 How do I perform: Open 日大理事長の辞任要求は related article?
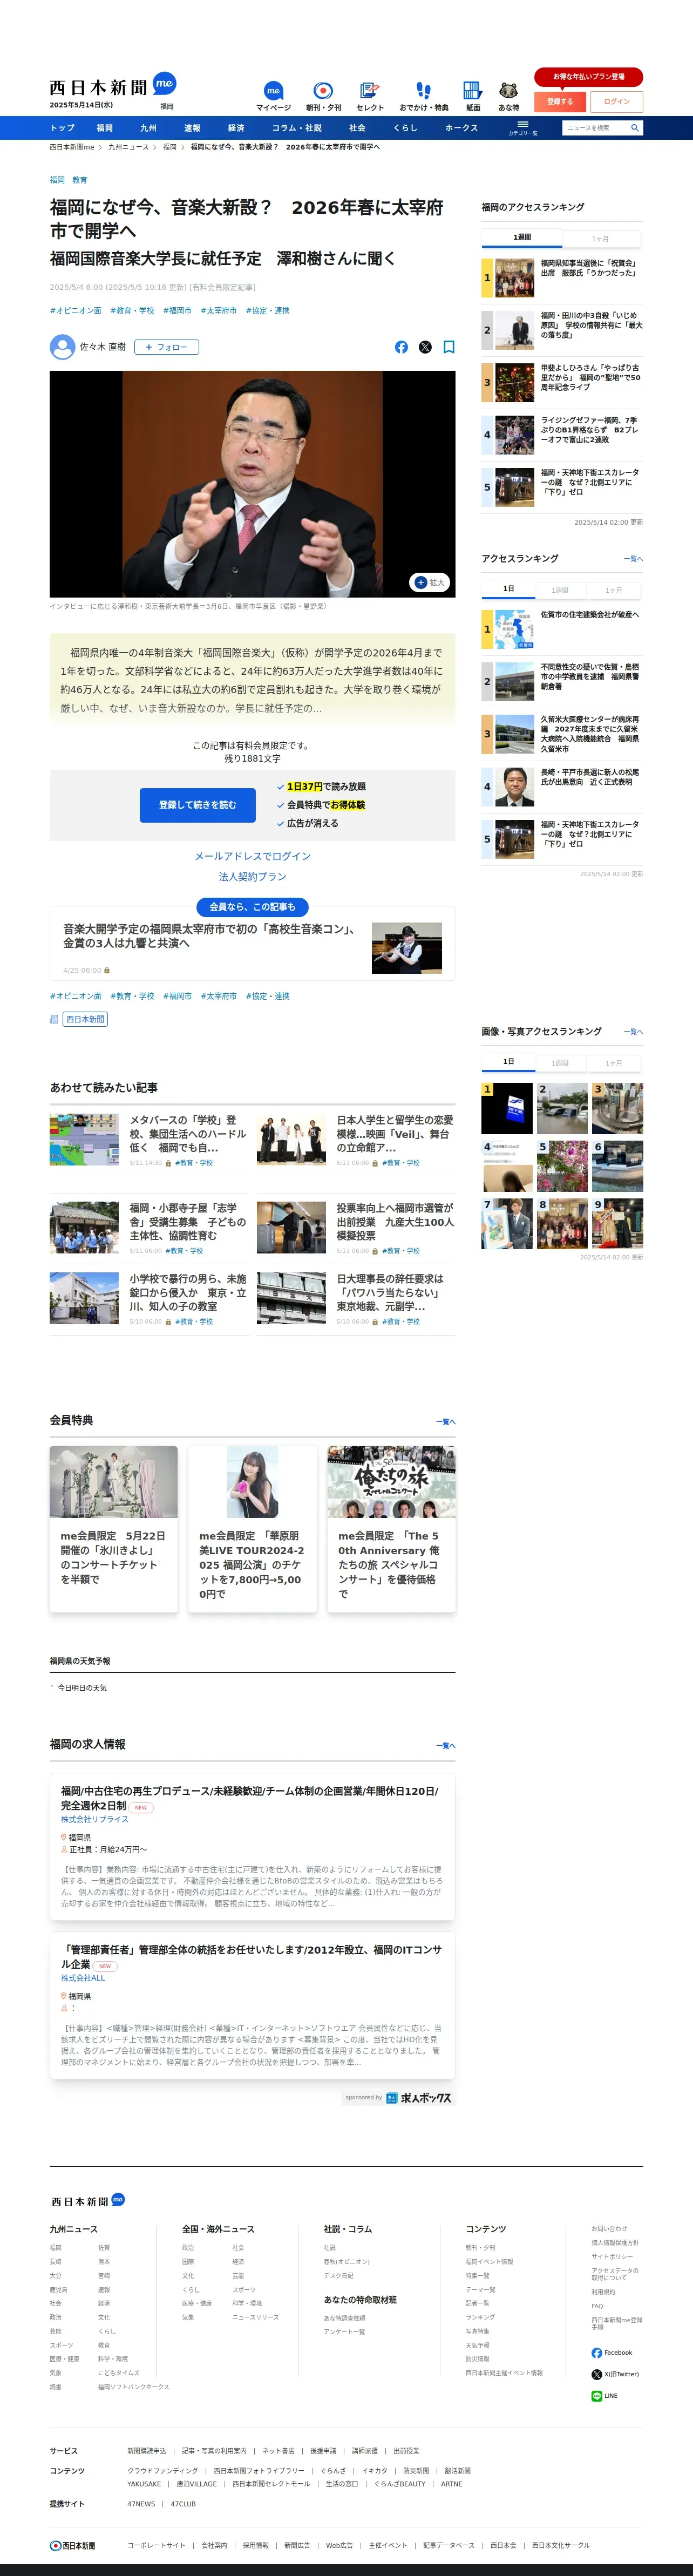tap(356, 1298)
